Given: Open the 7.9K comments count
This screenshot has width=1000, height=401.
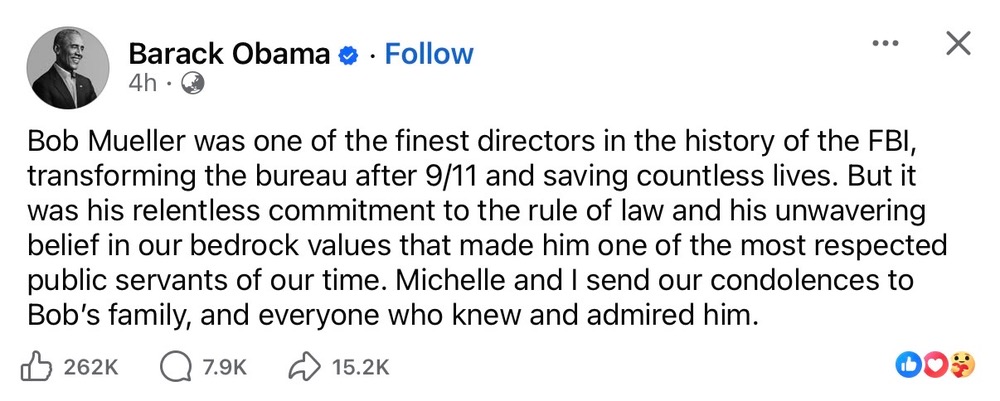Looking at the screenshot, I should coord(224,368).
